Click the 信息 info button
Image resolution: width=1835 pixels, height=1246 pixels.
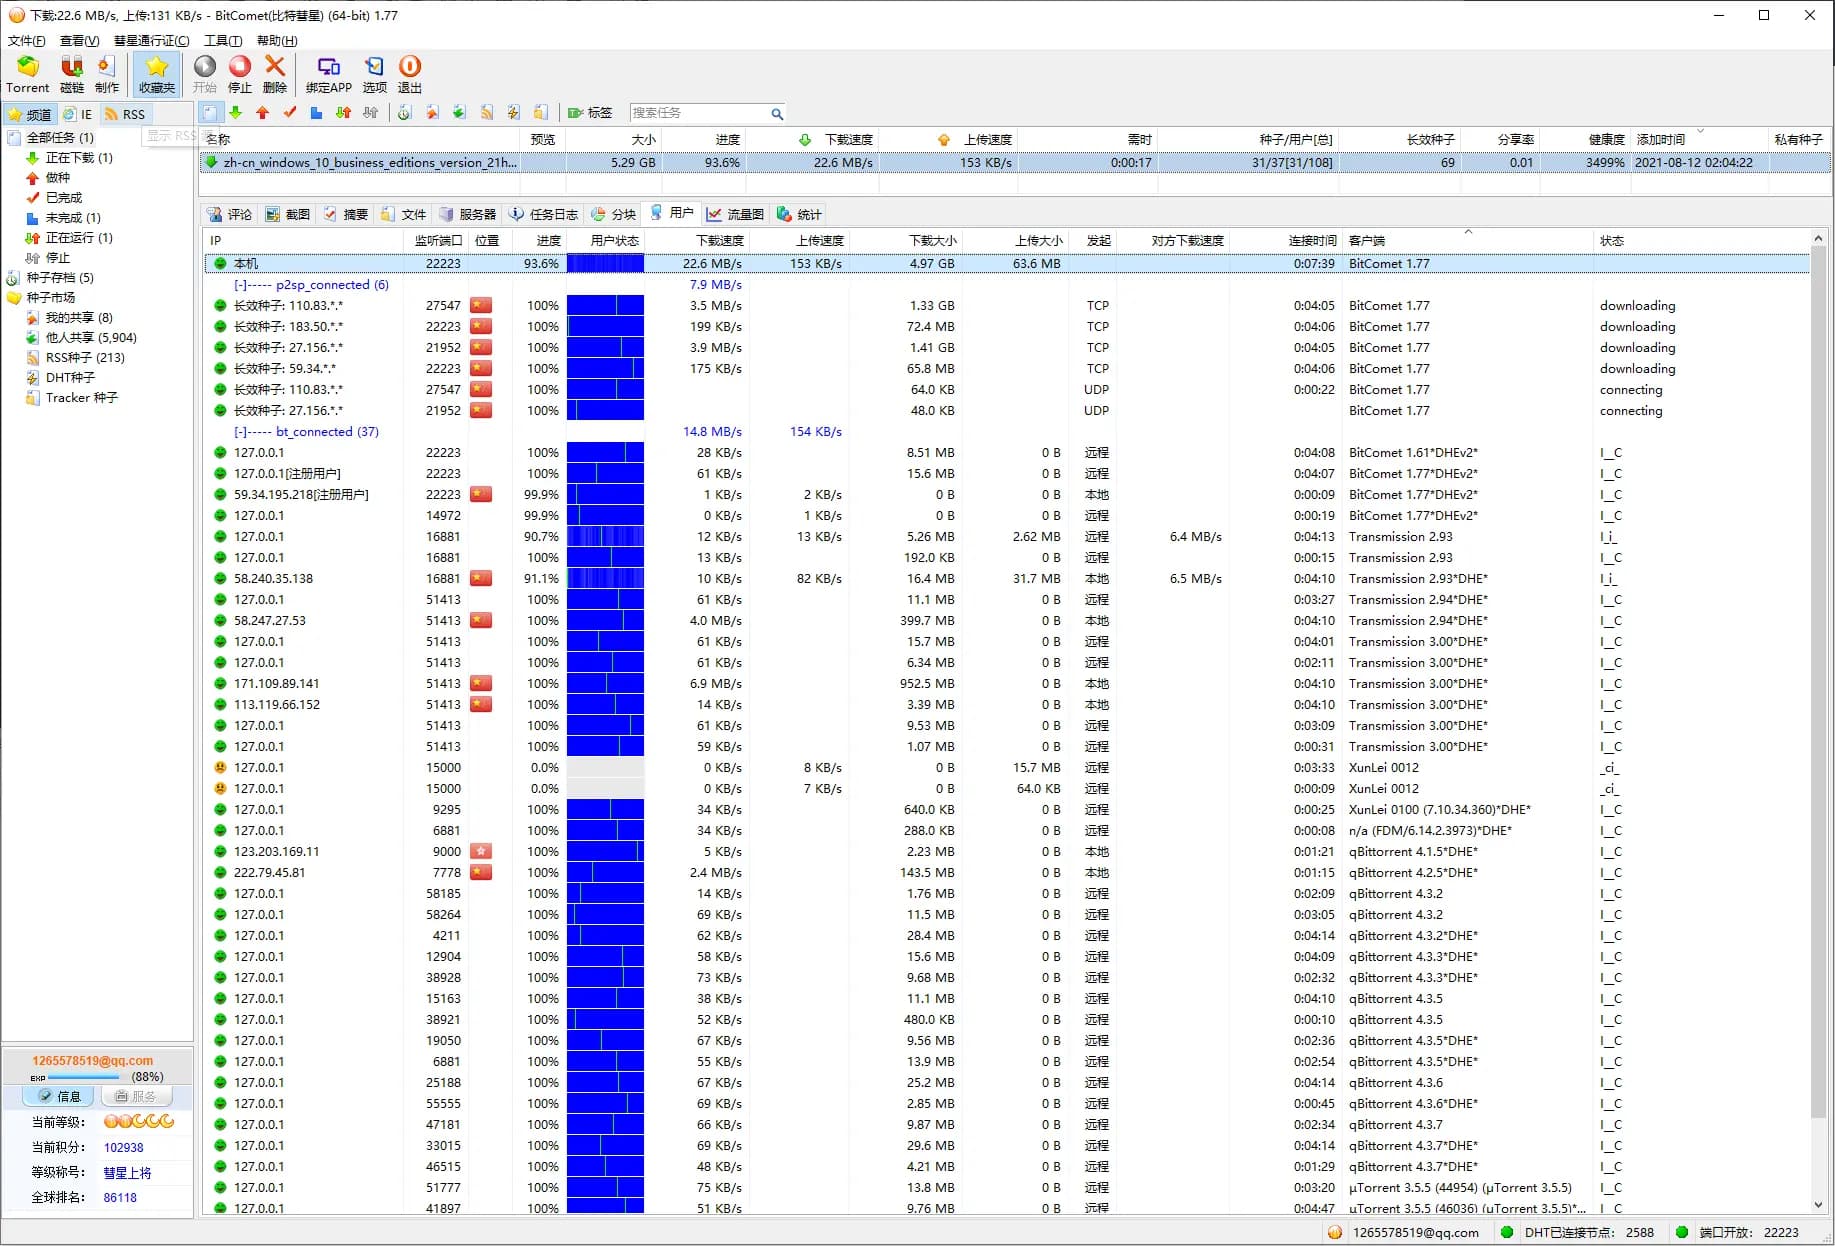[x=59, y=1097]
